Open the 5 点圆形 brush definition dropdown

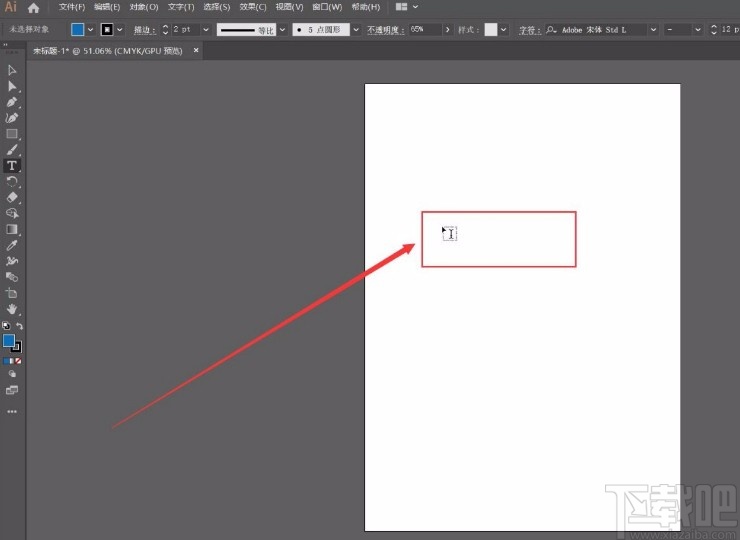click(356, 30)
